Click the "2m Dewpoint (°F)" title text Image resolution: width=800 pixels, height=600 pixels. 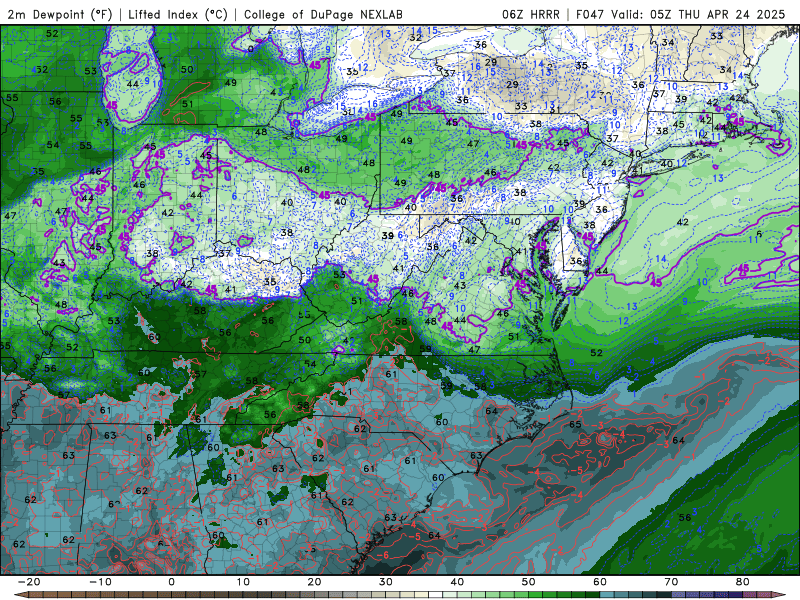pyautogui.click(x=60, y=14)
